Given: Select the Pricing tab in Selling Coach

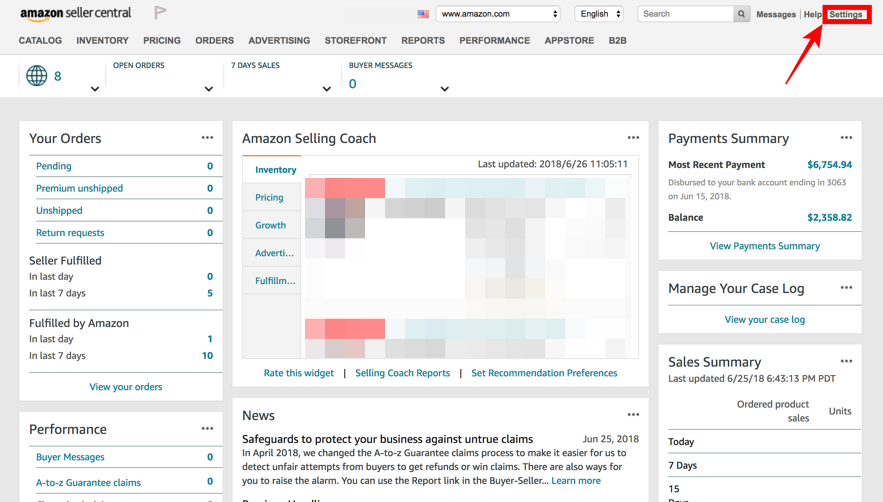Looking at the screenshot, I should (x=272, y=197).
